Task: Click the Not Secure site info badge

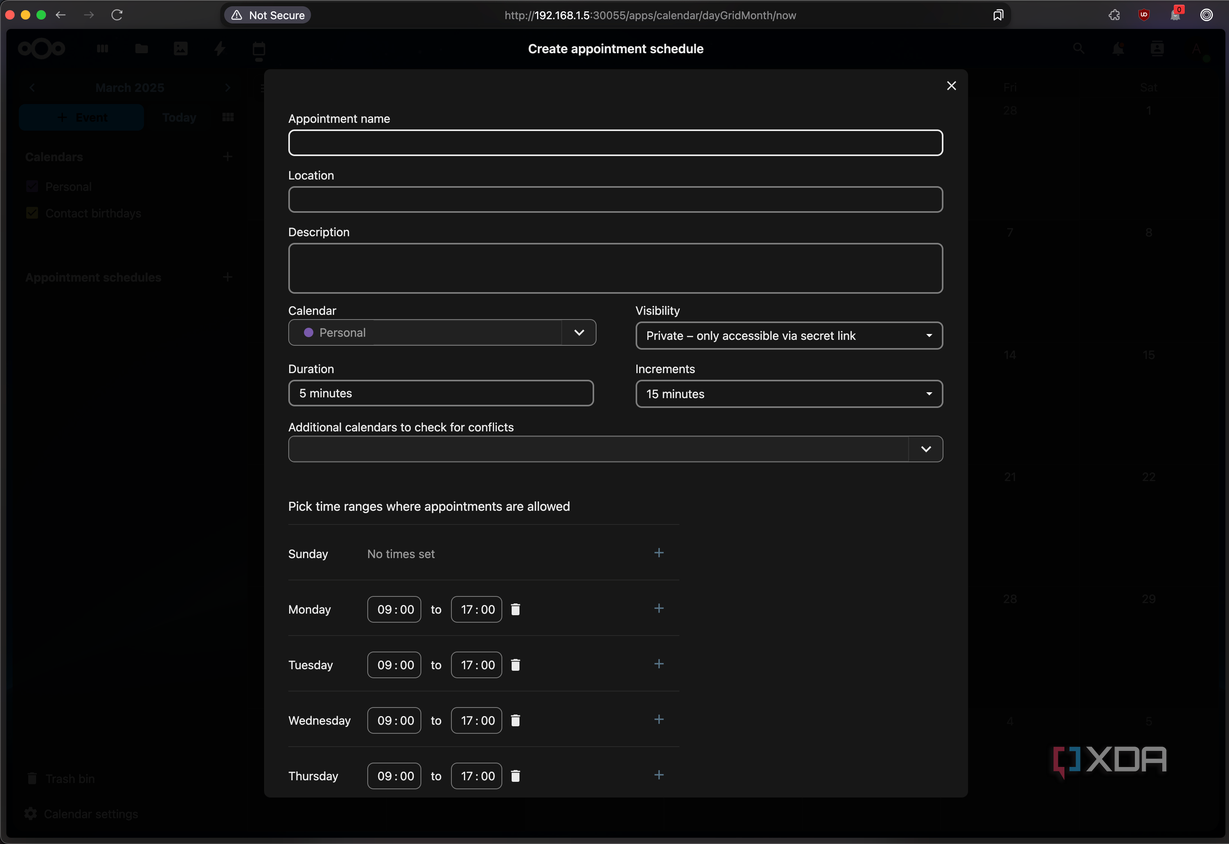Action: tap(267, 15)
